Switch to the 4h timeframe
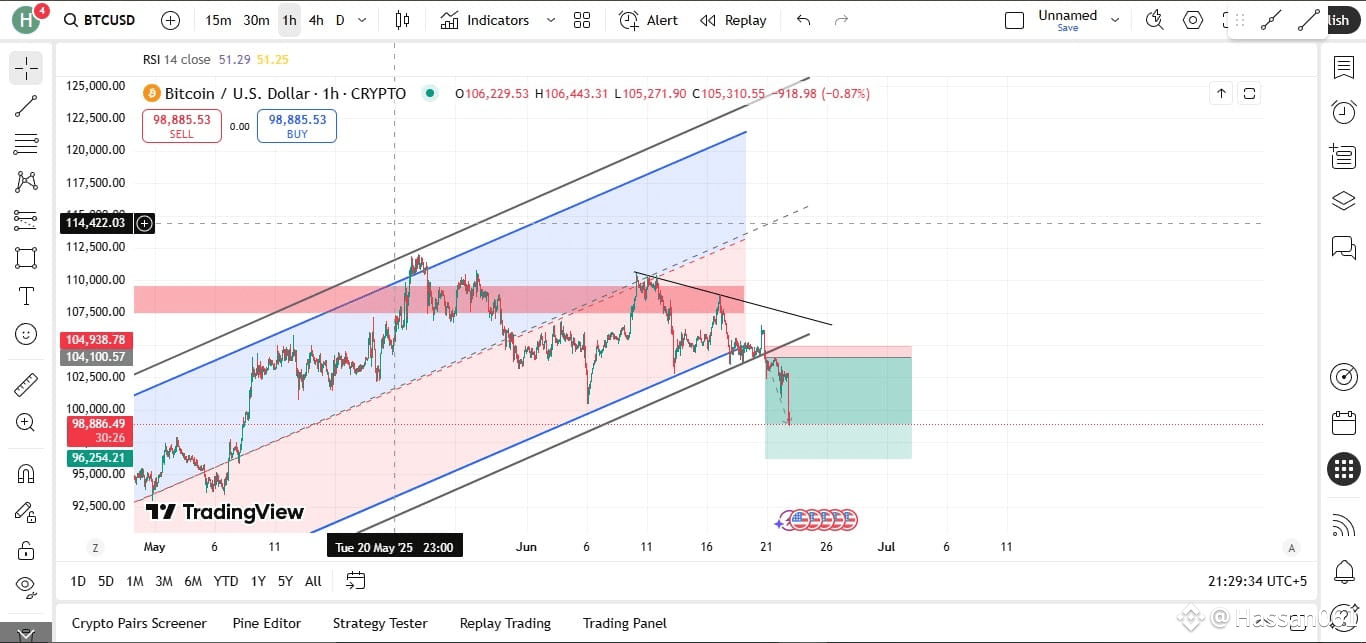Screen dimensions: 1366x643 tap(316, 20)
